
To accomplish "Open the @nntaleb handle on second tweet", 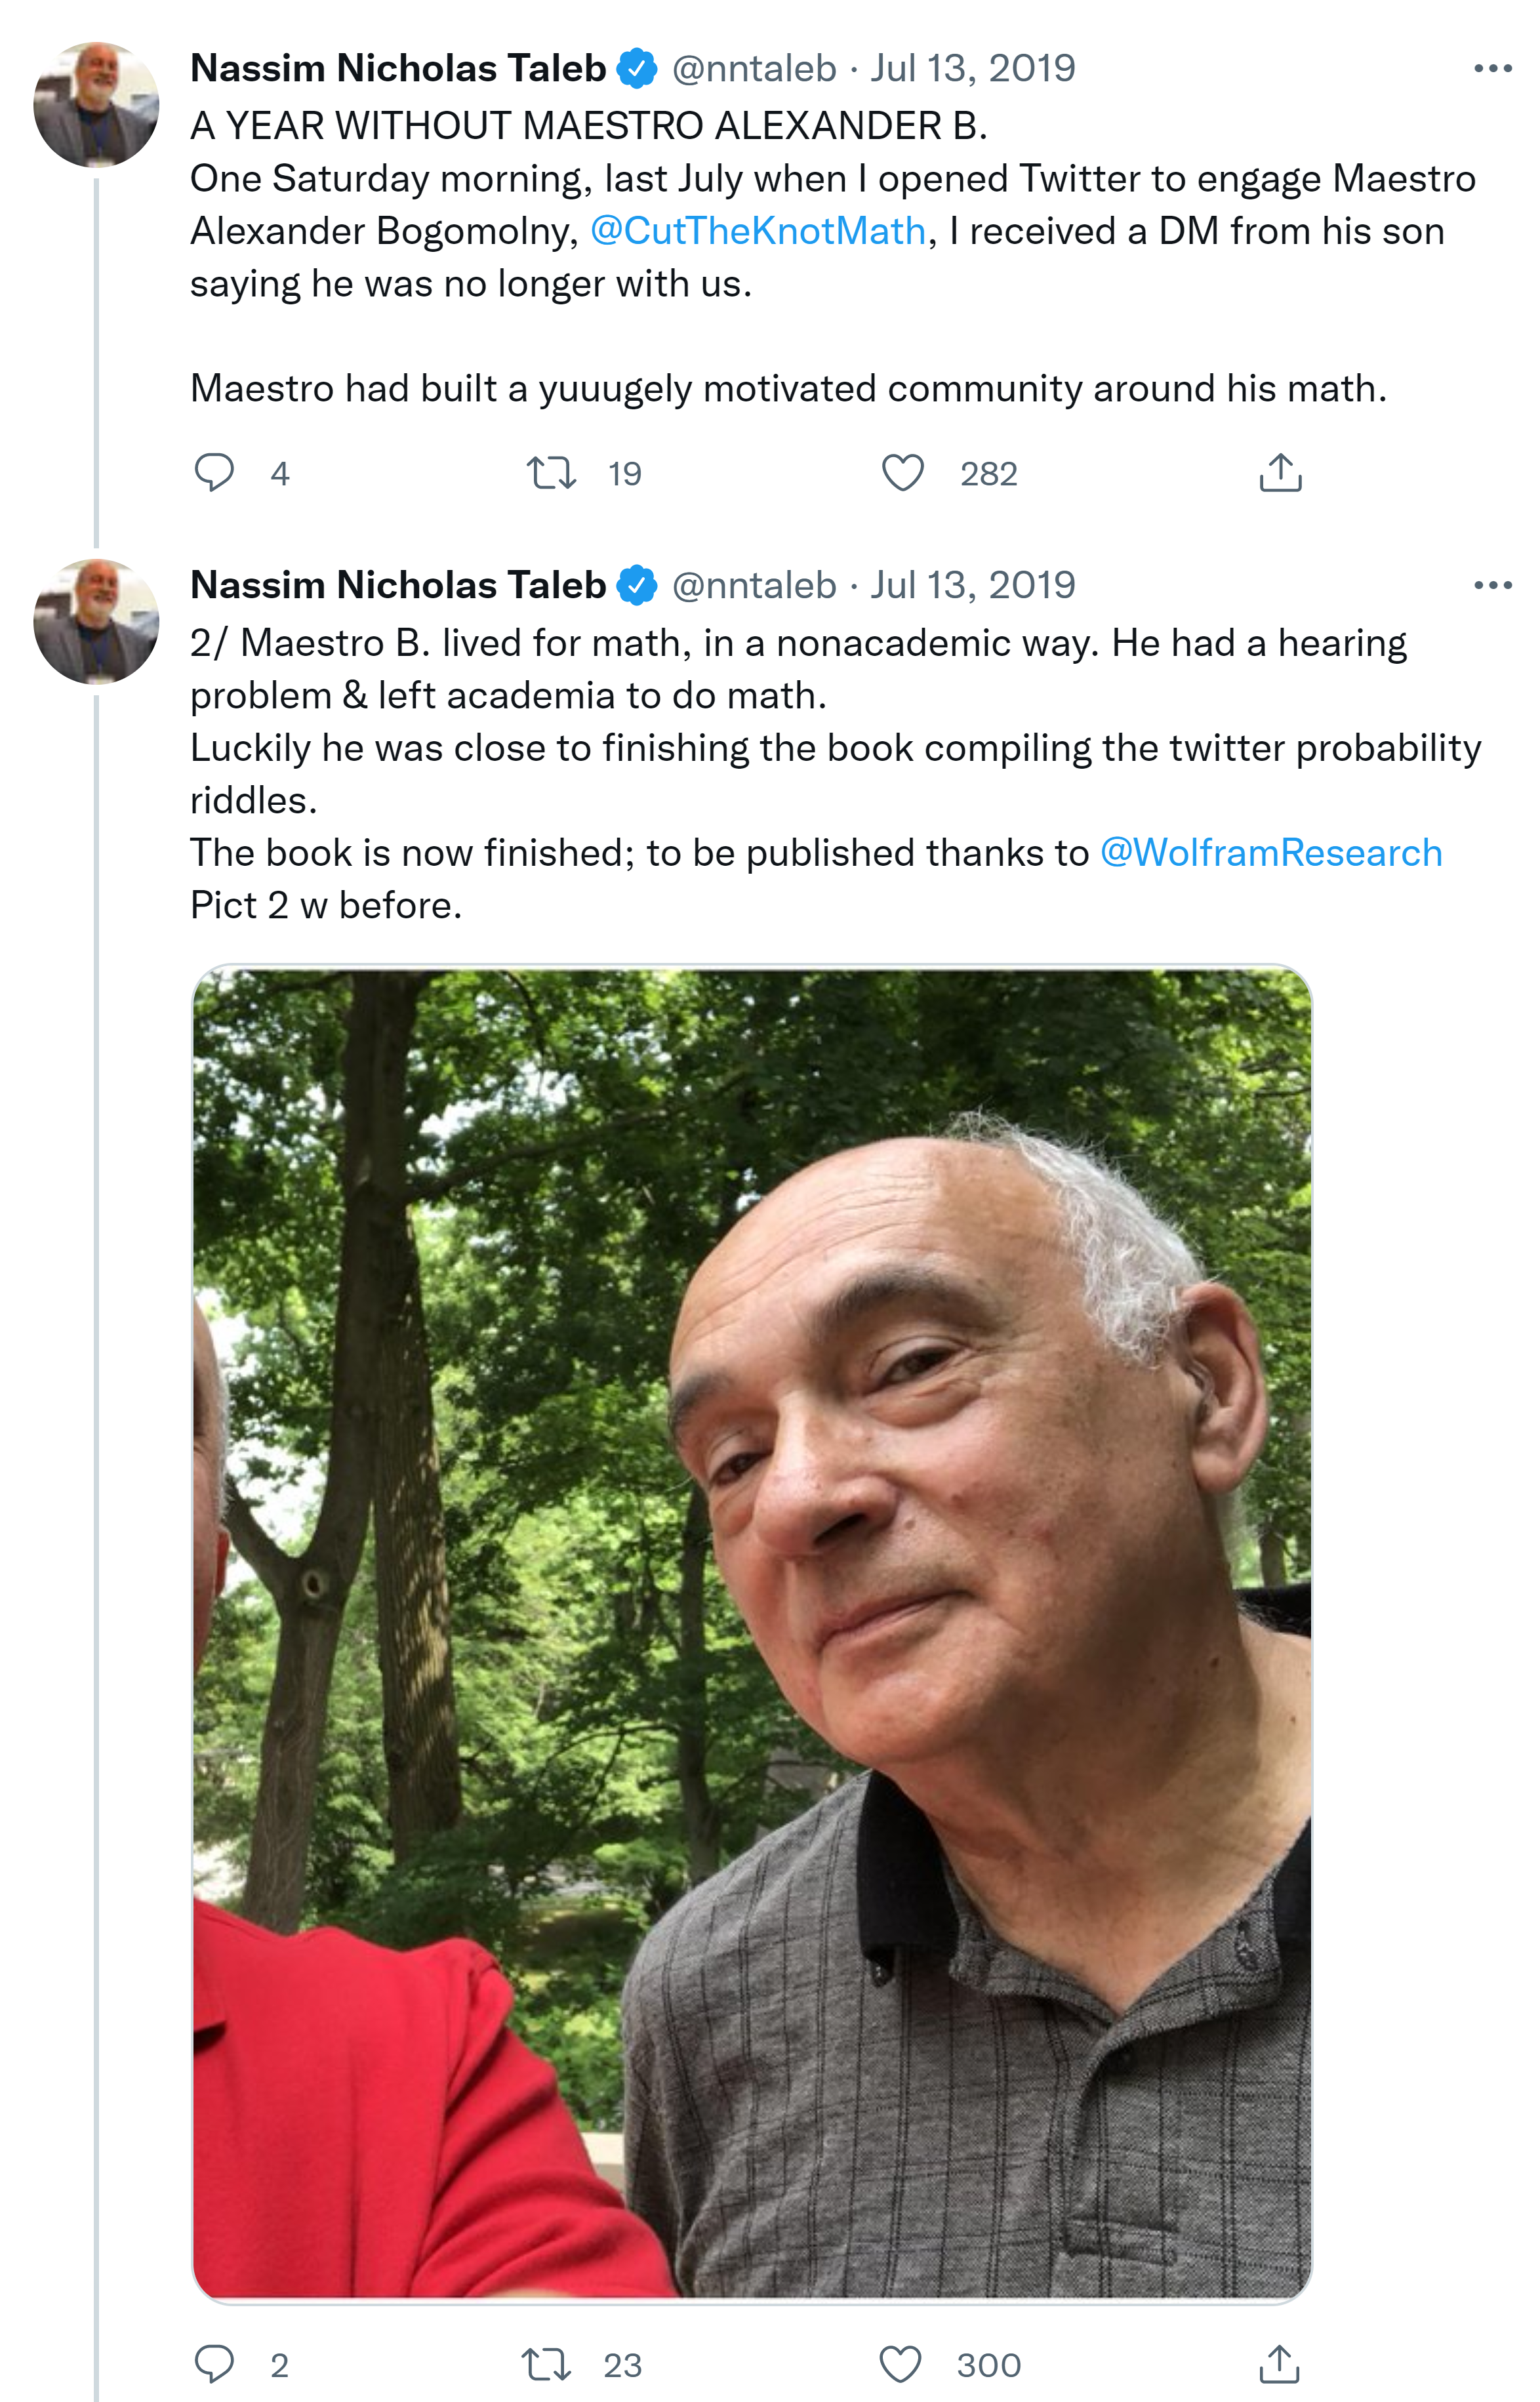I will click(754, 585).
